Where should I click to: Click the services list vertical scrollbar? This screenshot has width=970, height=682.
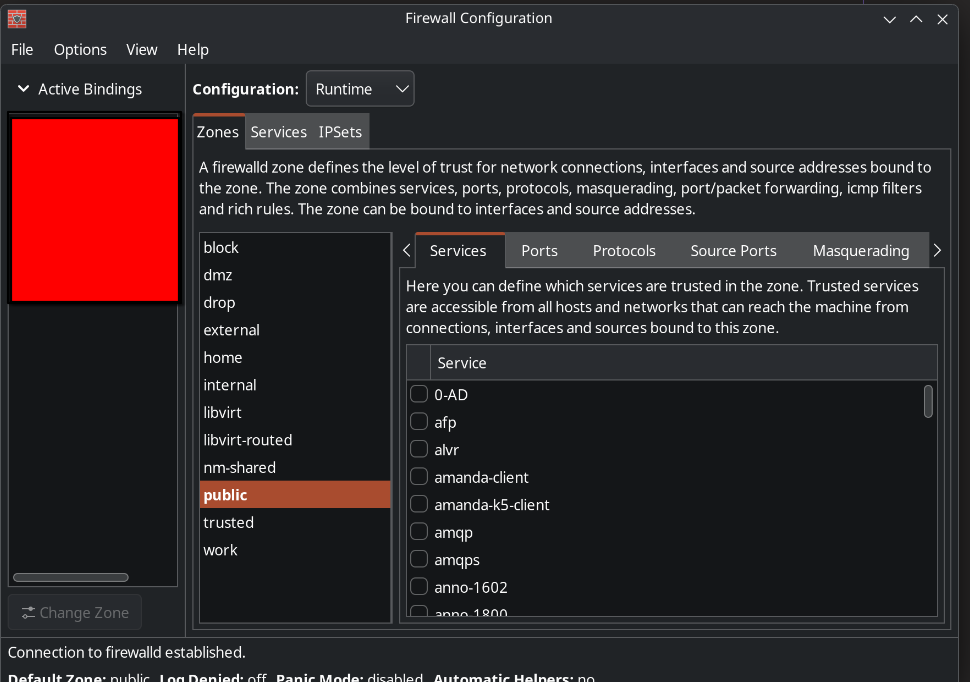point(928,401)
